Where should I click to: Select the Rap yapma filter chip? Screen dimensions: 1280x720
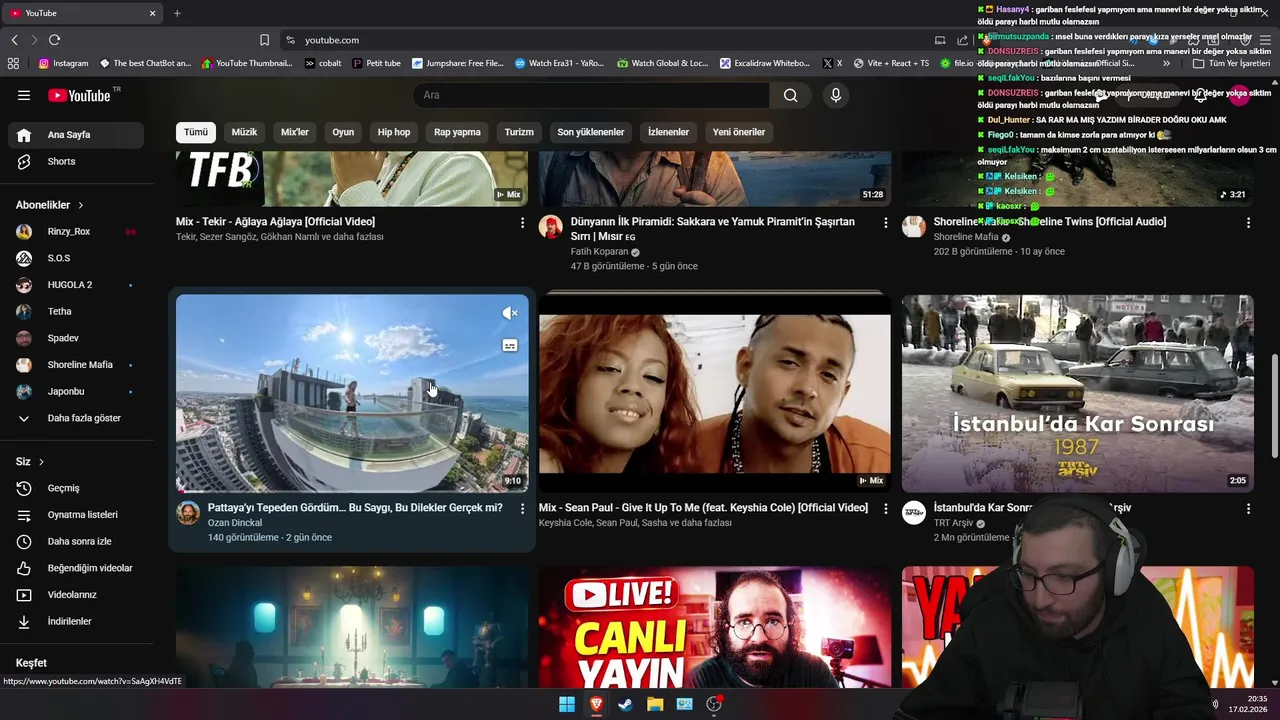click(457, 132)
